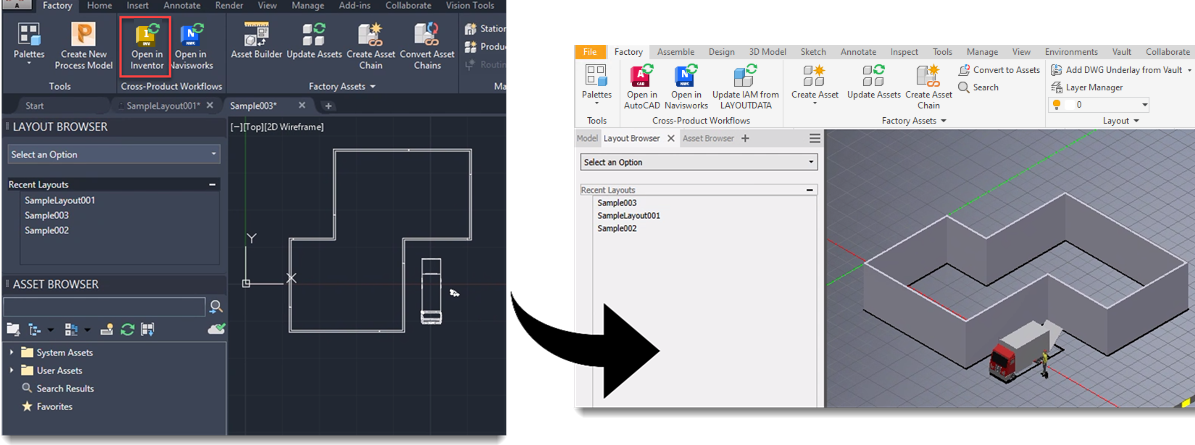
Task: Add new browser tab with plus in Inventor
Action: pos(745,139)
